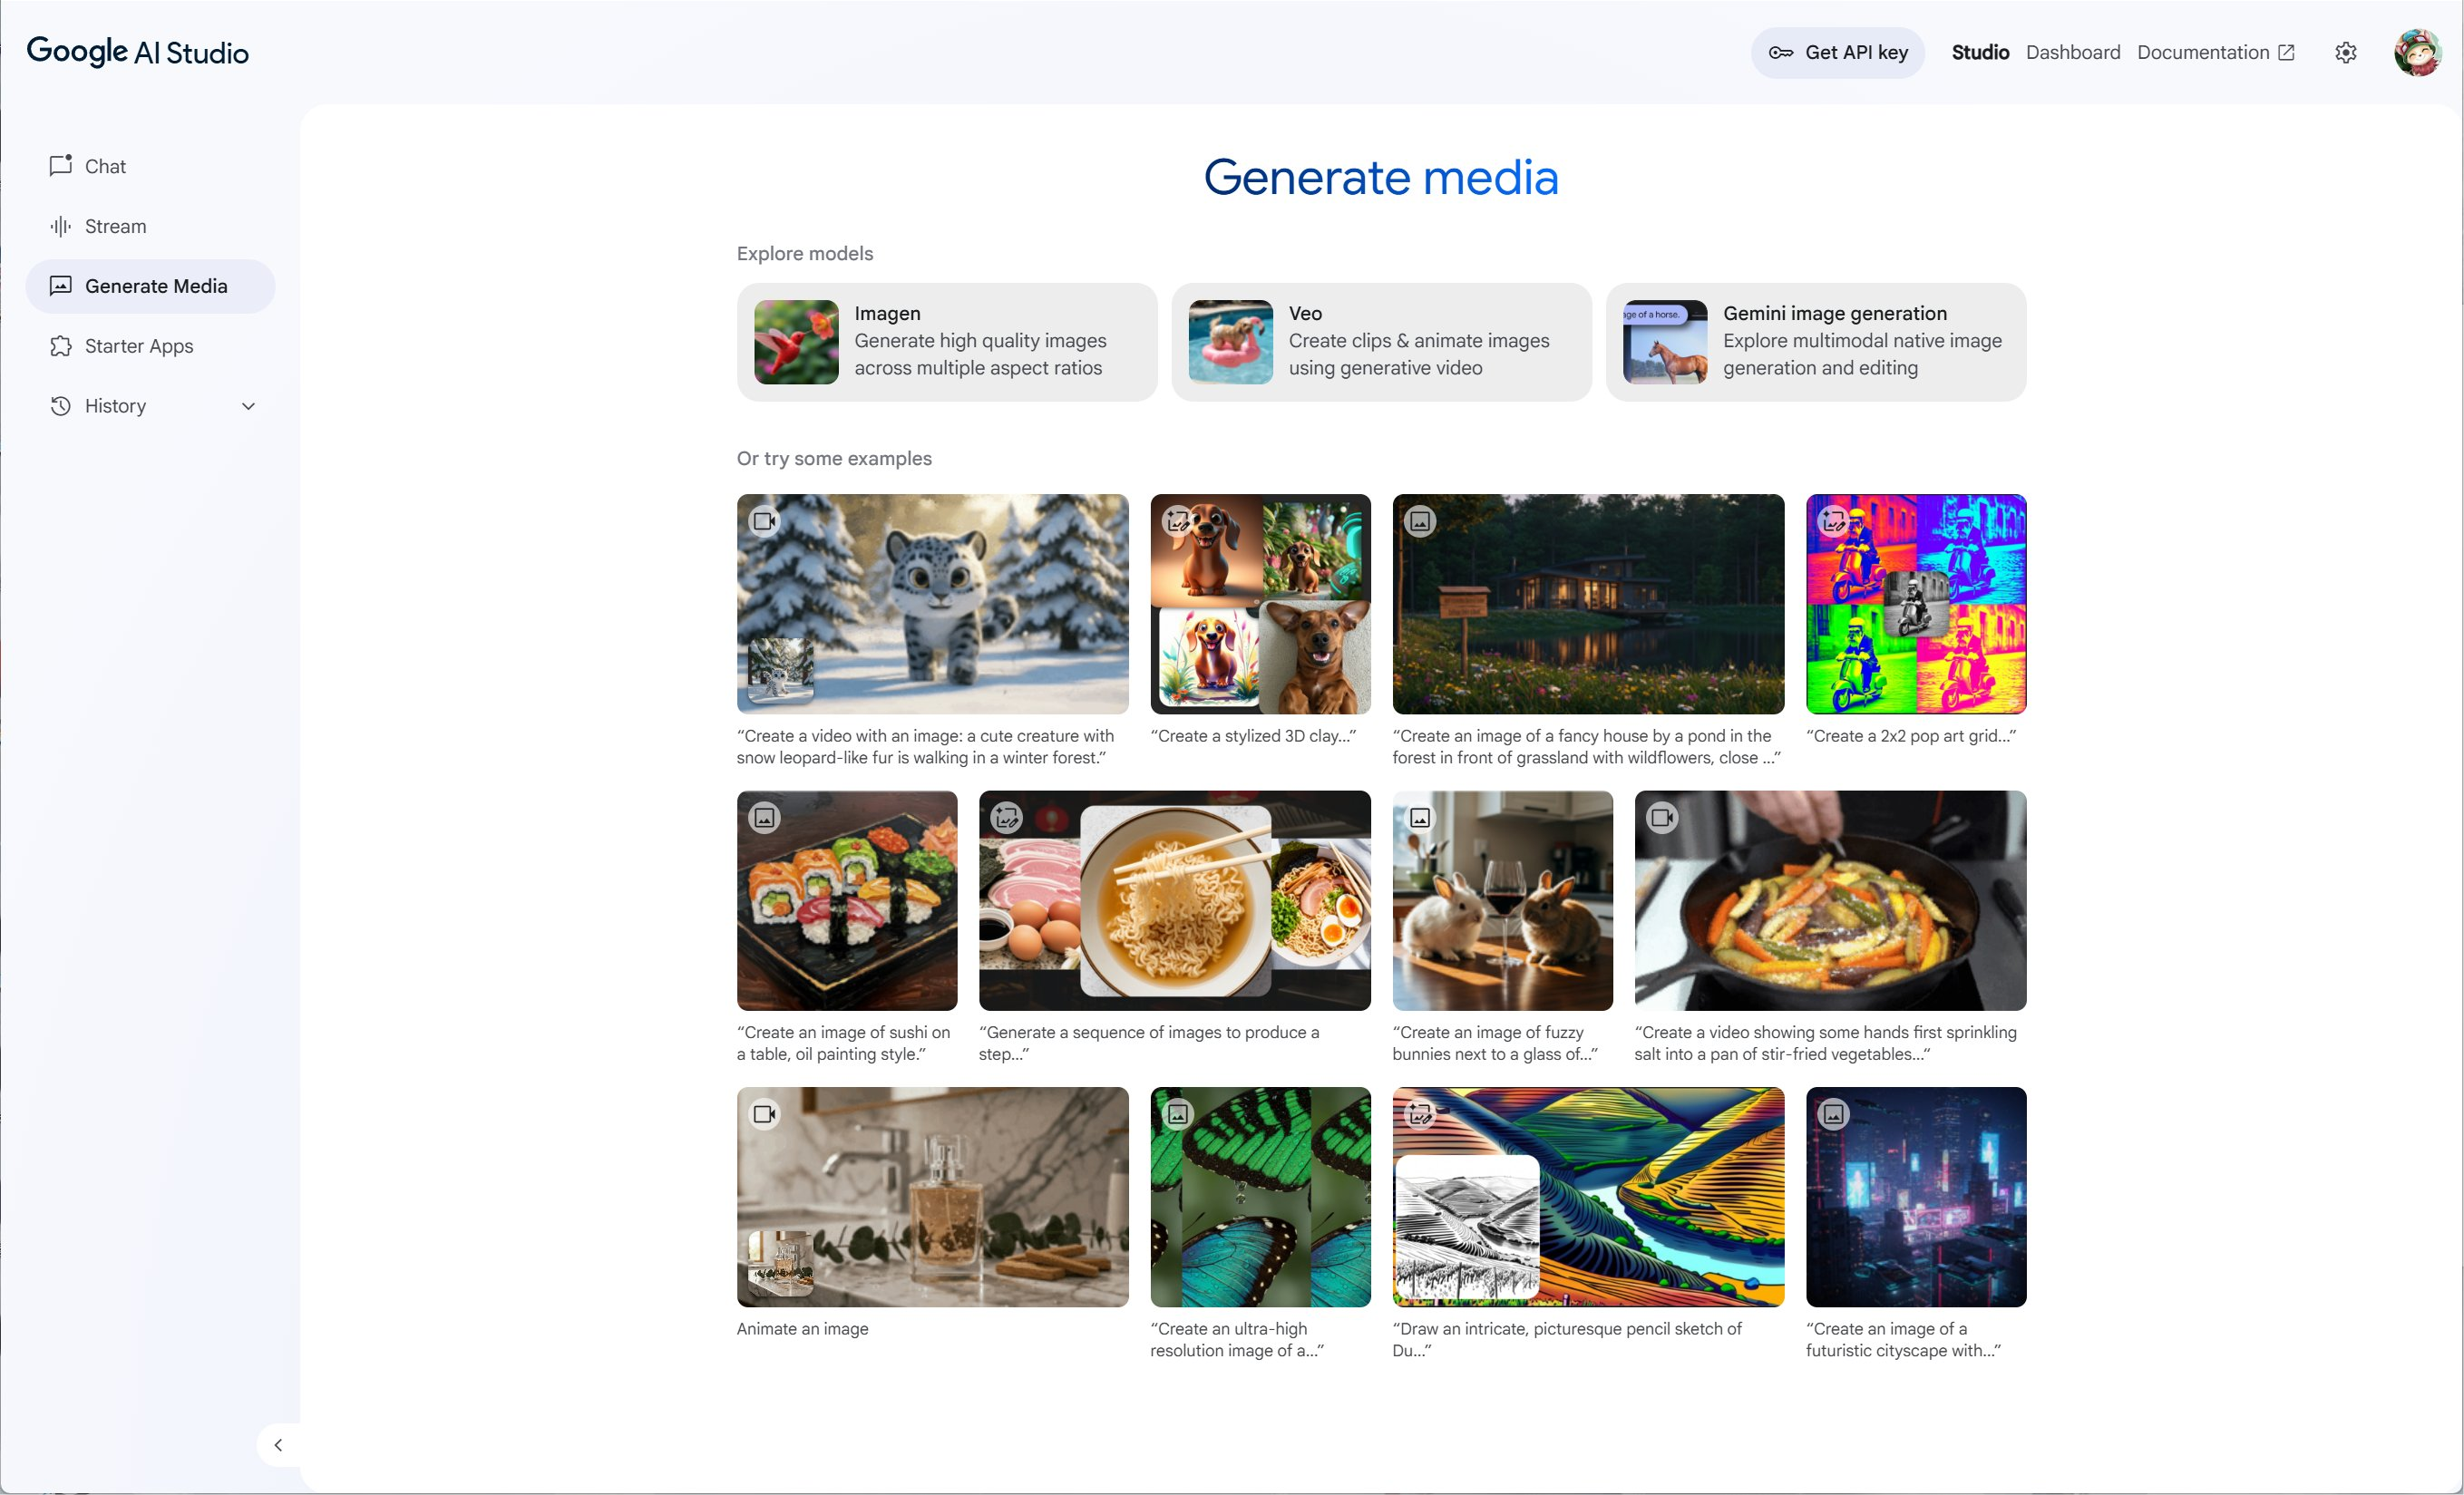Click the caption "Create a 2x2 pop art grid..."
Screen dimensions: 2464x1495
(x=1911, y=736)
